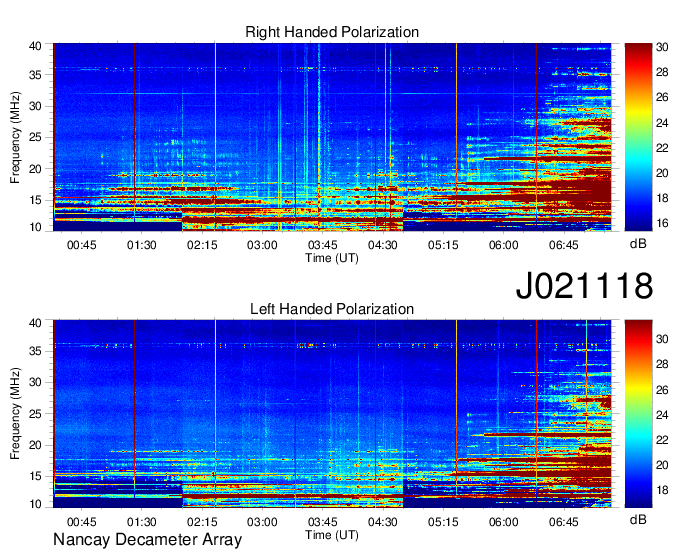Click the 20 value on right-handed colorbar

click(x=662, y=173)
